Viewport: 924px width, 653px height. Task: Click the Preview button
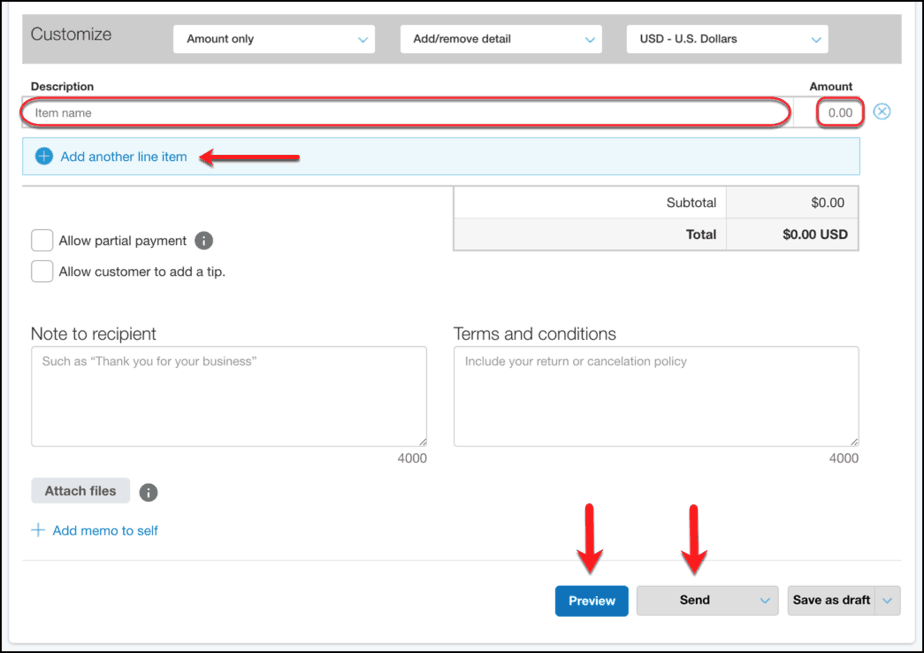[591, 600]
